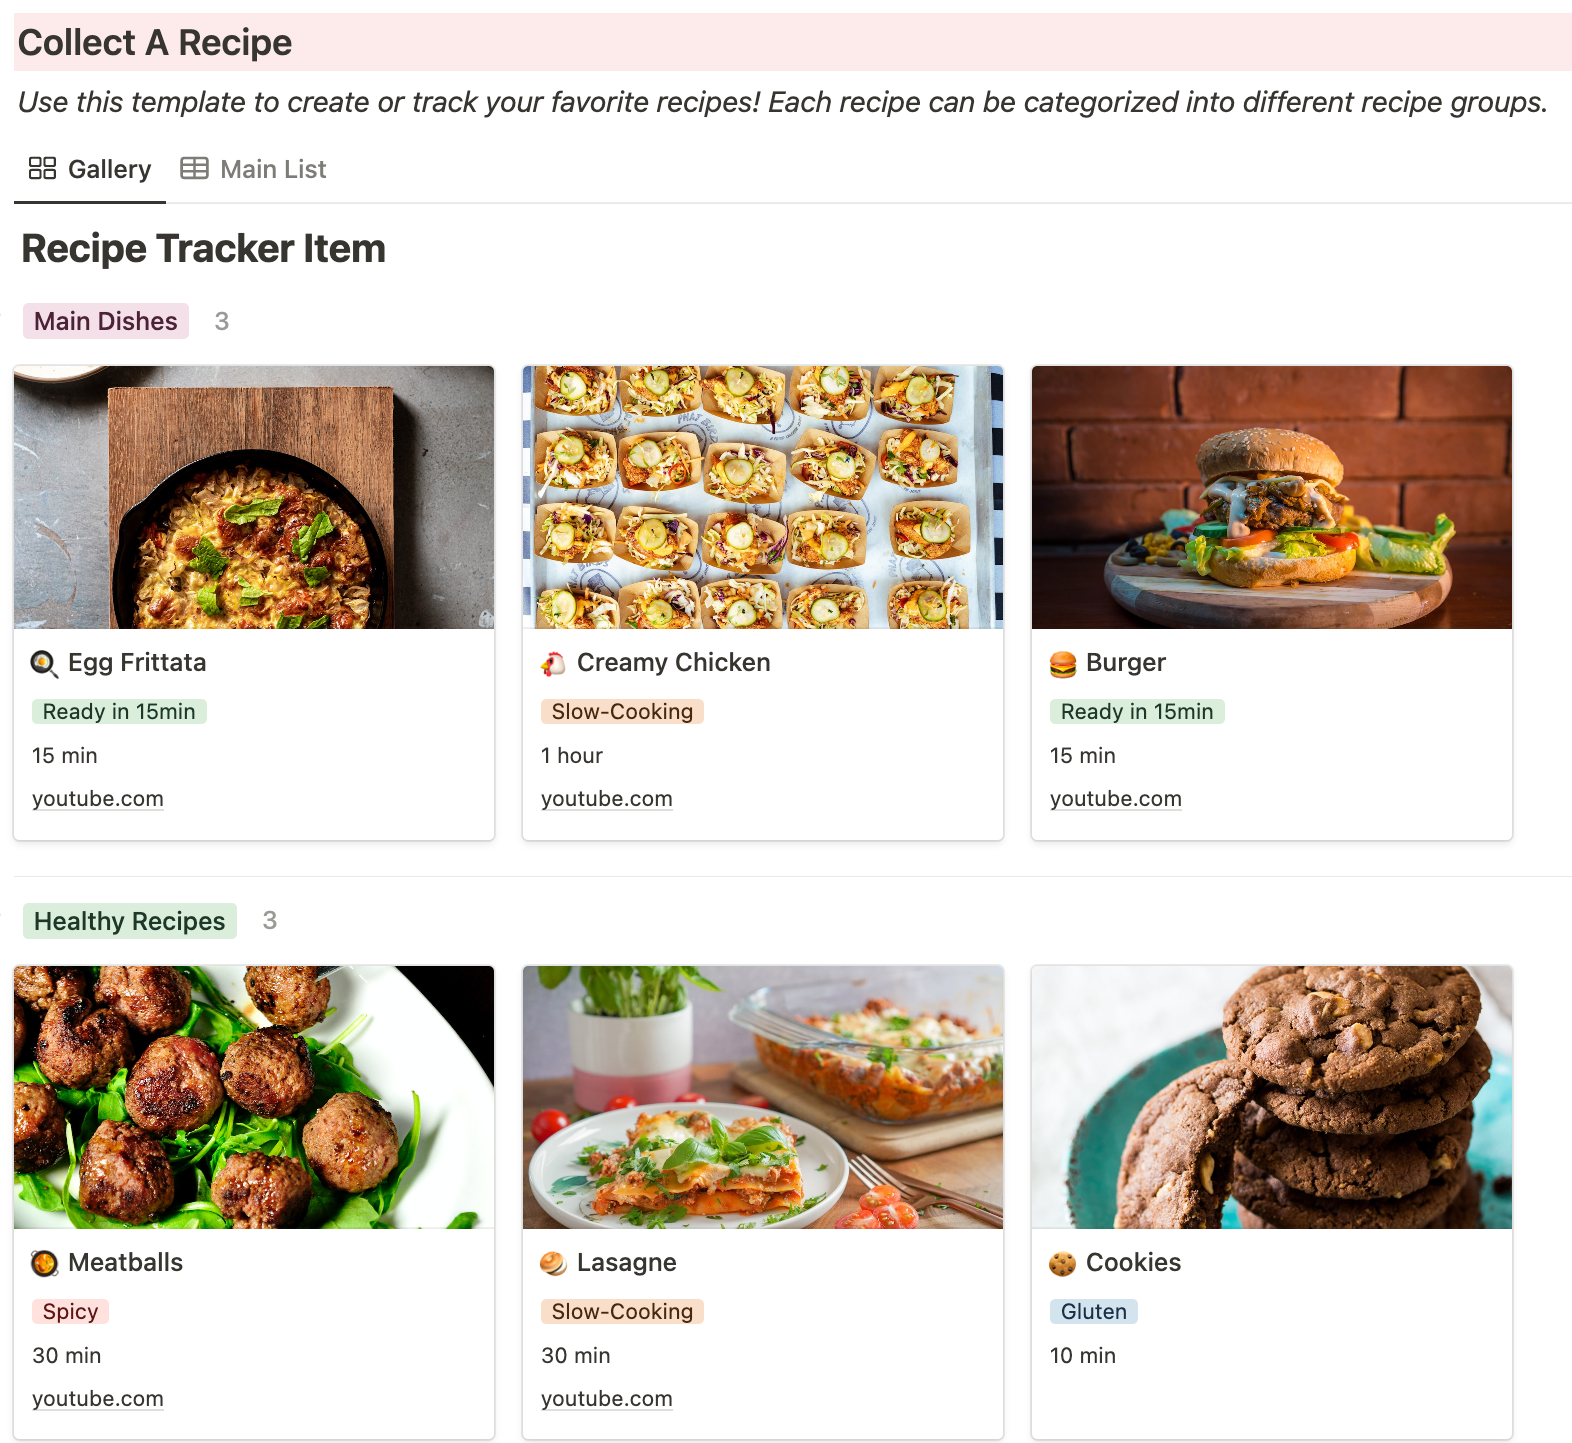
Task: Click the Spicy tag on Meatballs
Action: click(70, 1311)
